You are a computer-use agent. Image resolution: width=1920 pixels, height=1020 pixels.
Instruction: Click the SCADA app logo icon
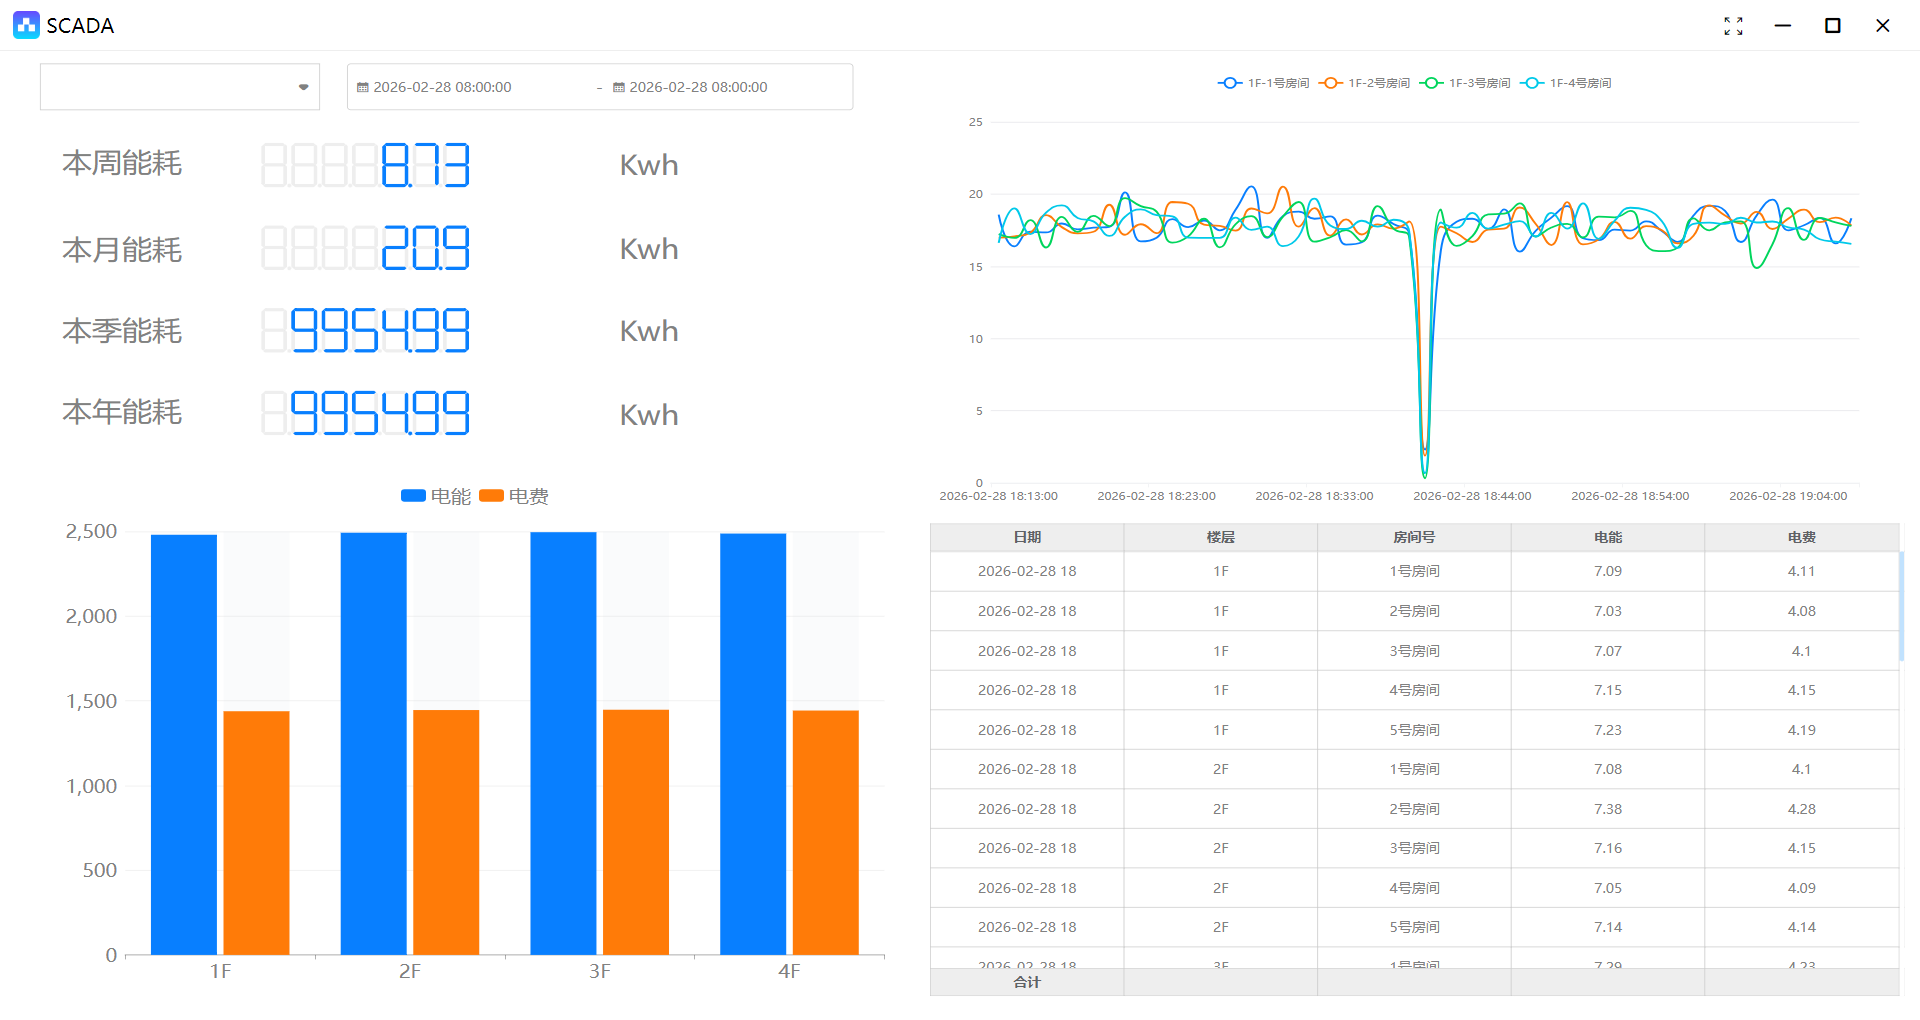tap(26, 25)
